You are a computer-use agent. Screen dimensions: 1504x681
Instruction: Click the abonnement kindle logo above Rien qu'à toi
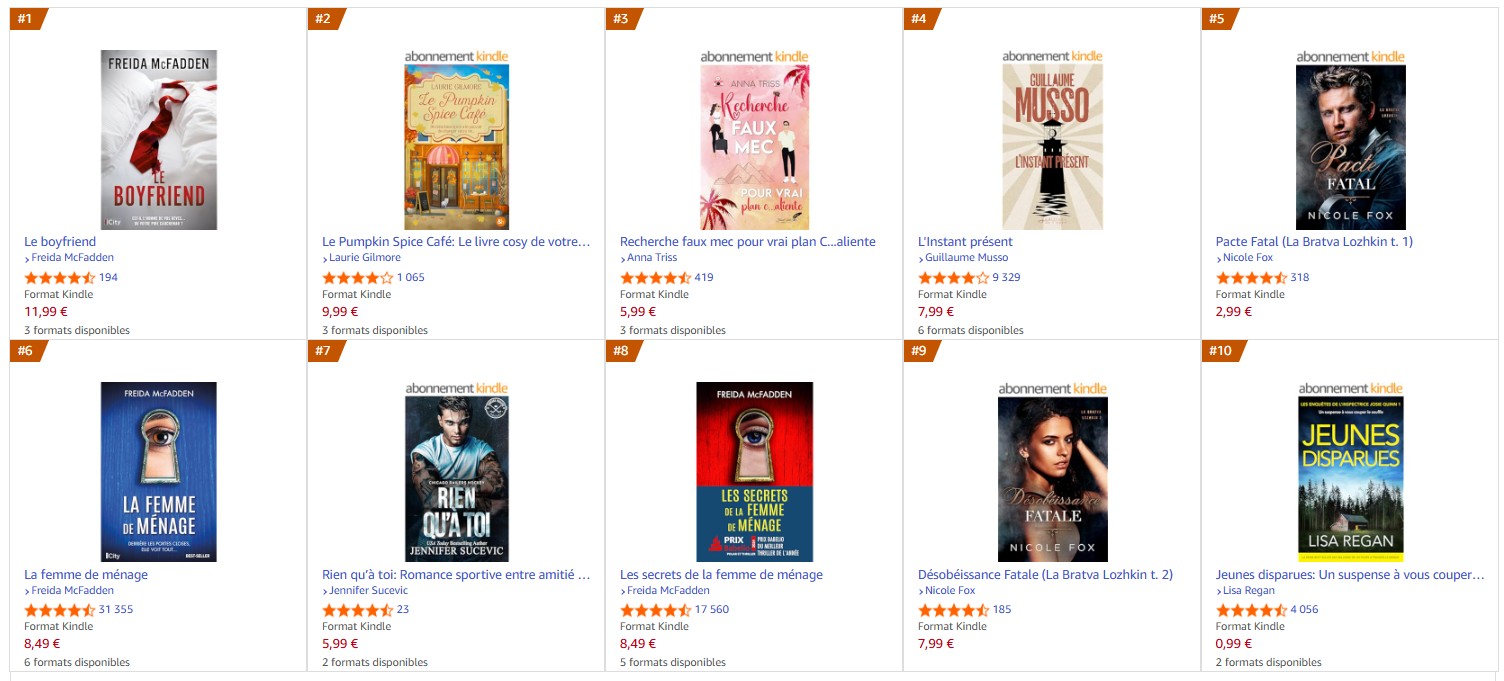(456, 389)
